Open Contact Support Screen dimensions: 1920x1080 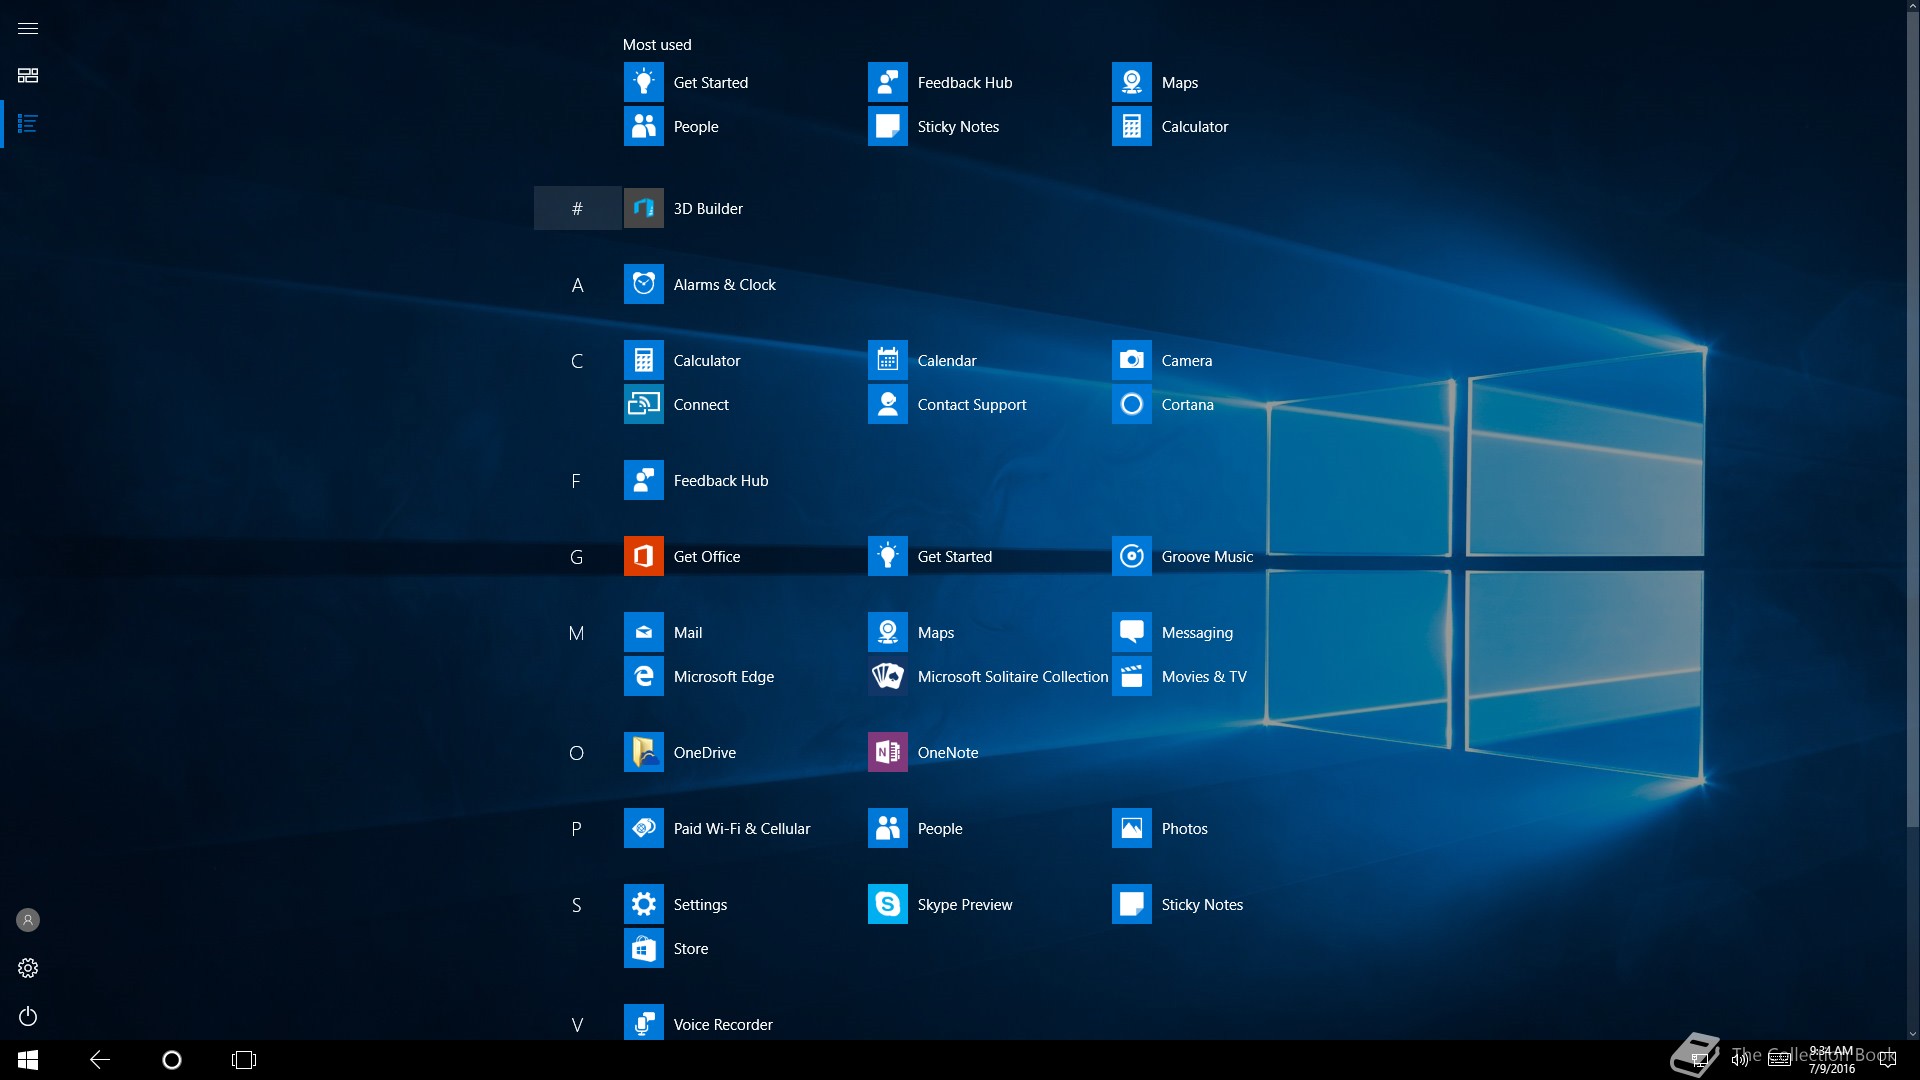947,404
